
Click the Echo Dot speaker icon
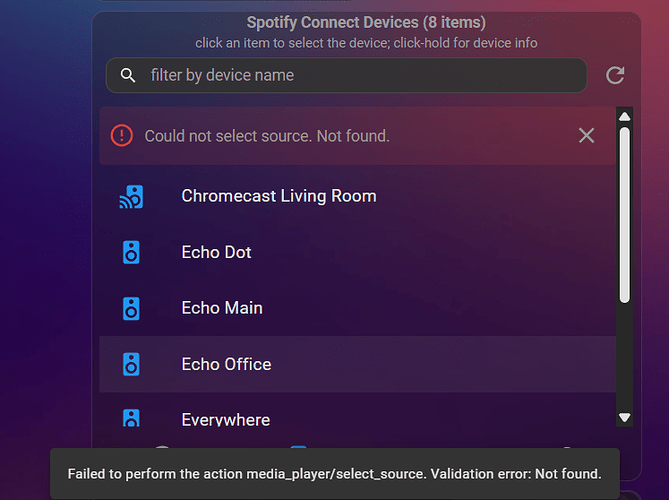131,253
